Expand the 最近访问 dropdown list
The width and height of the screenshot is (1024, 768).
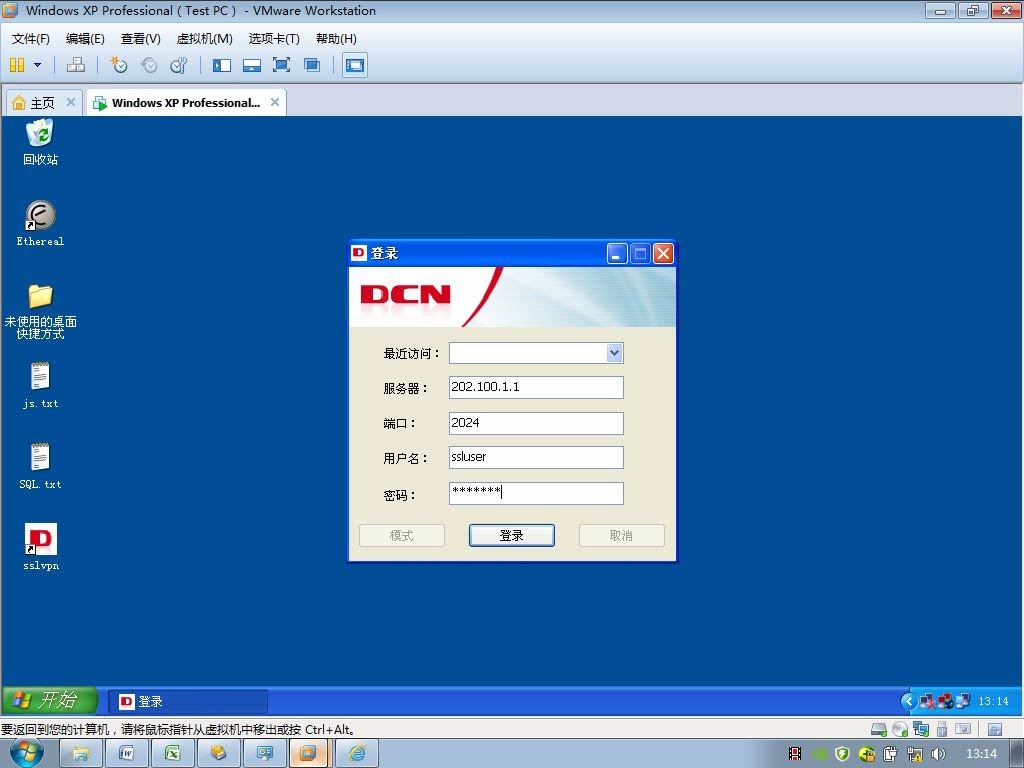coord(614,353)
